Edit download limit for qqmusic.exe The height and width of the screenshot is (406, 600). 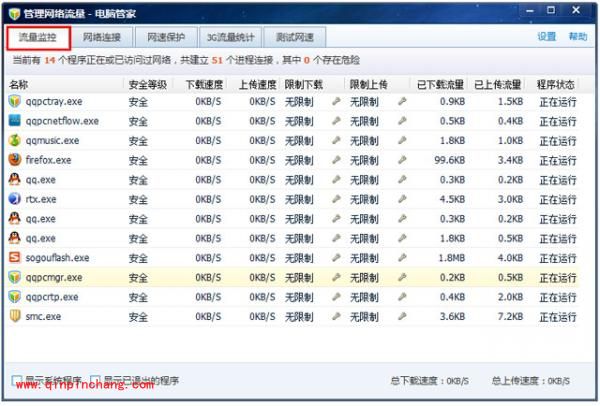point(336,140)
